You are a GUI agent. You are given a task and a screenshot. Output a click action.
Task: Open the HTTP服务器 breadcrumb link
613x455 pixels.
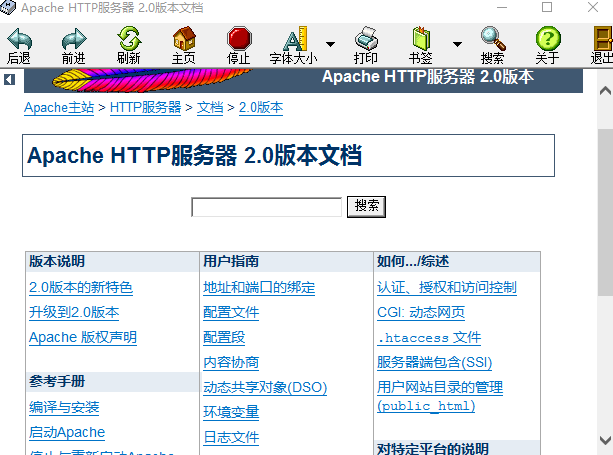(x=145, y=108)
